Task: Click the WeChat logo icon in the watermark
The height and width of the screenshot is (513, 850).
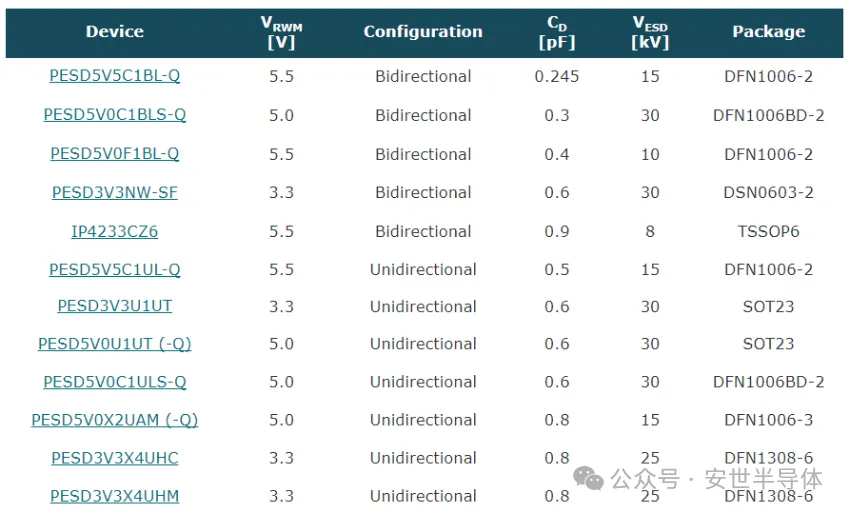Action: (596, 479)
